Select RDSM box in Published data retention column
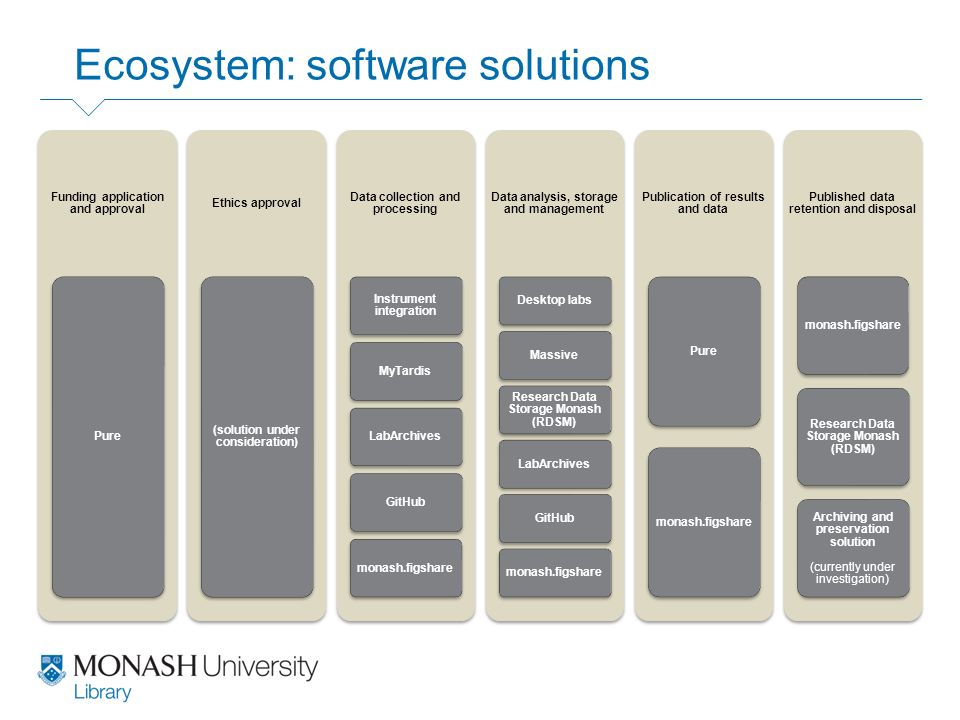 click(853, 437)
